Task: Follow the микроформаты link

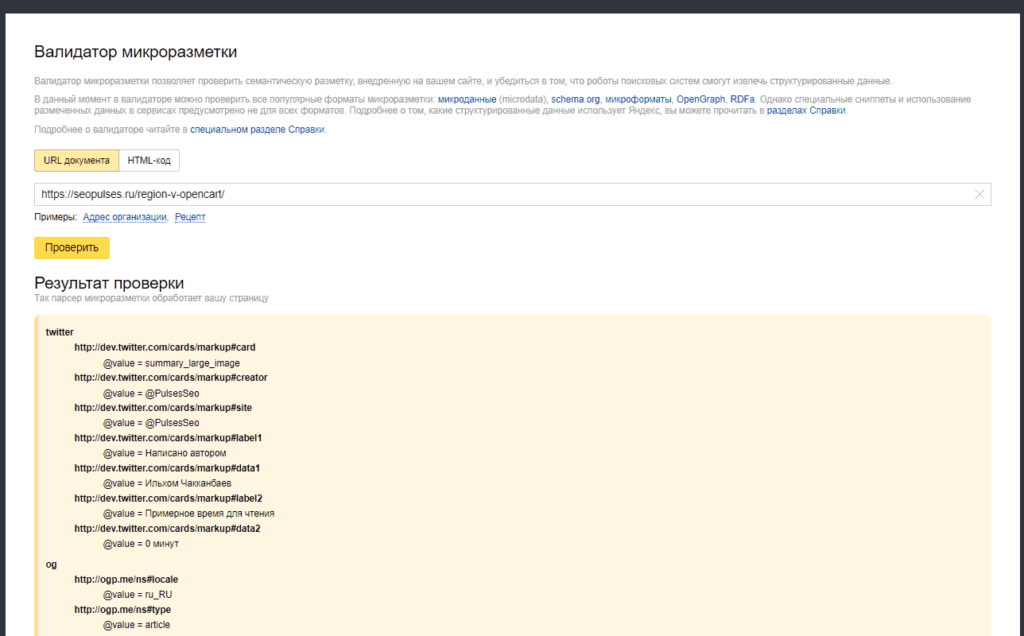Action: coord(638,99)
